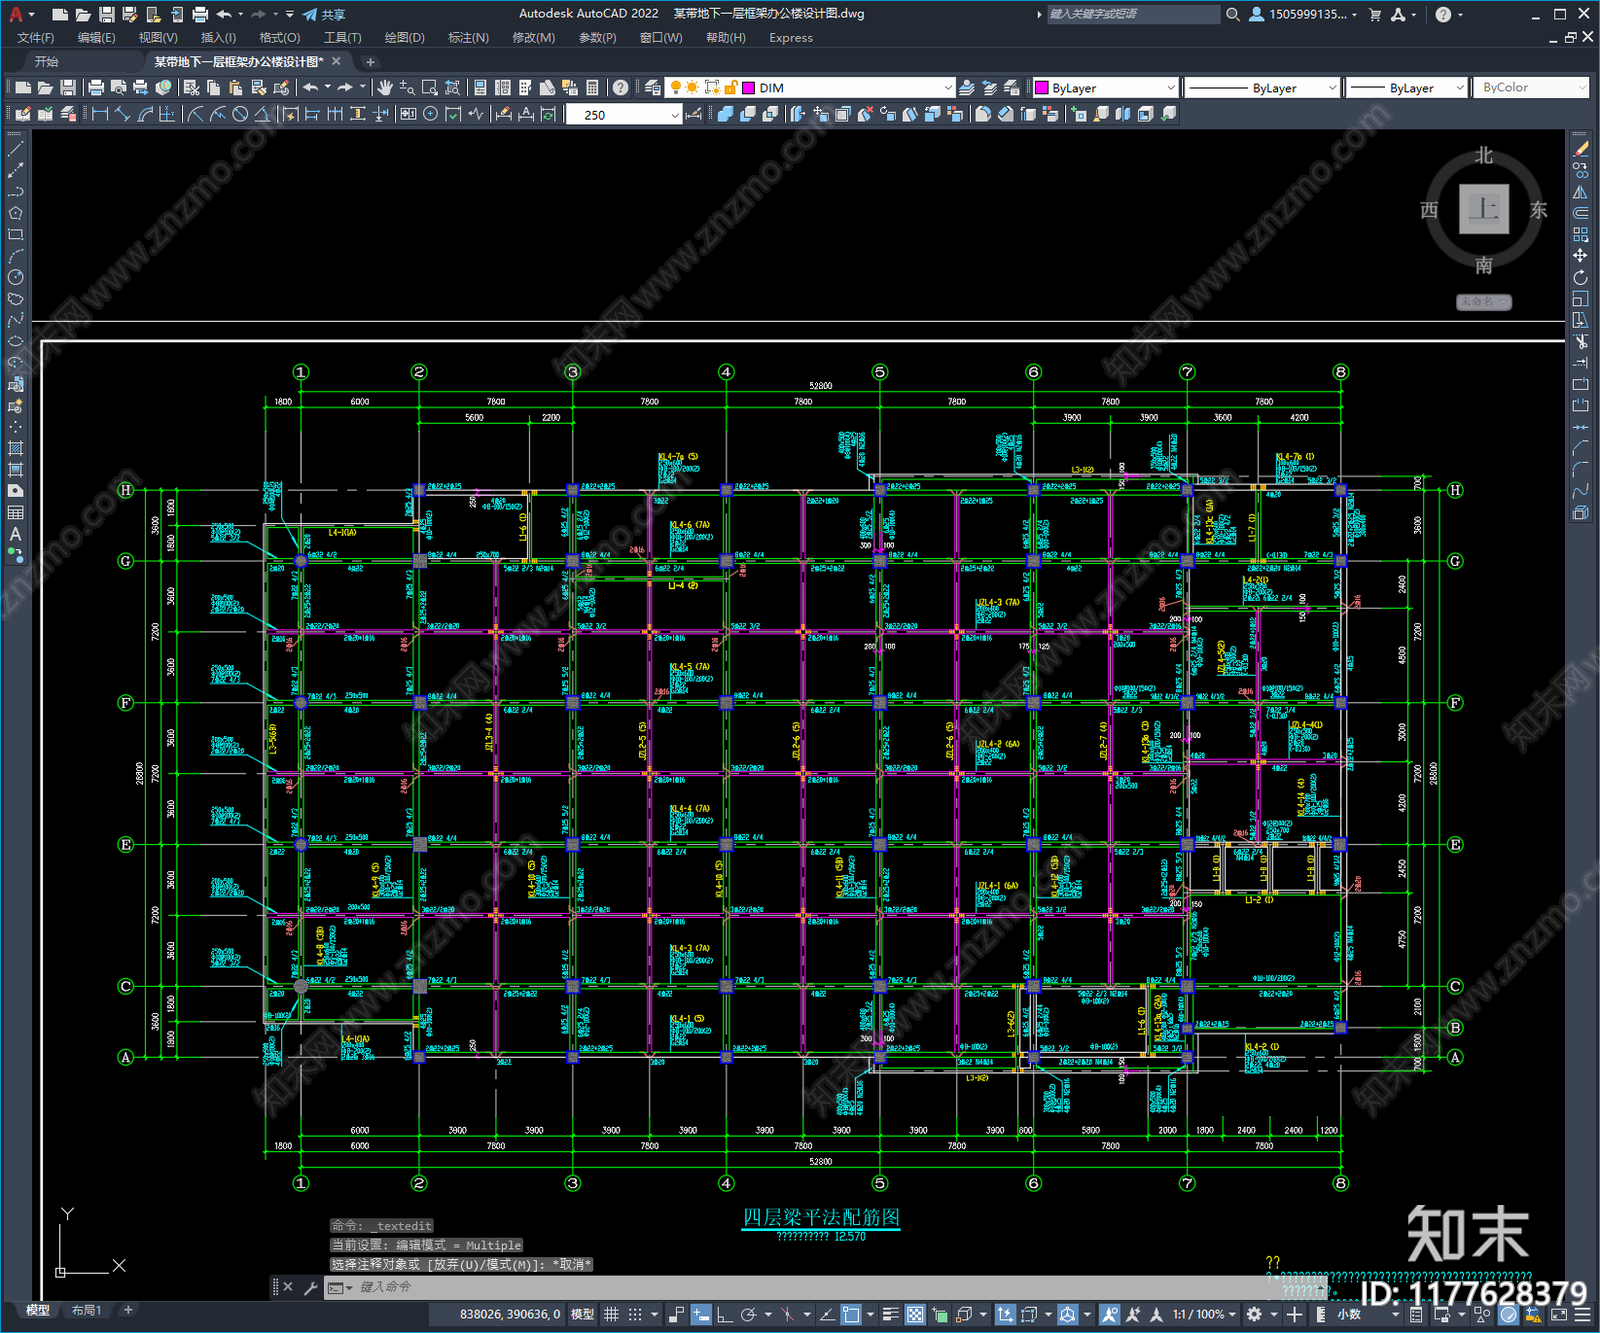1600x1333 pixels.
Task: Open the ByLayer linetype dropdown
Action: tap(1332, 88)
